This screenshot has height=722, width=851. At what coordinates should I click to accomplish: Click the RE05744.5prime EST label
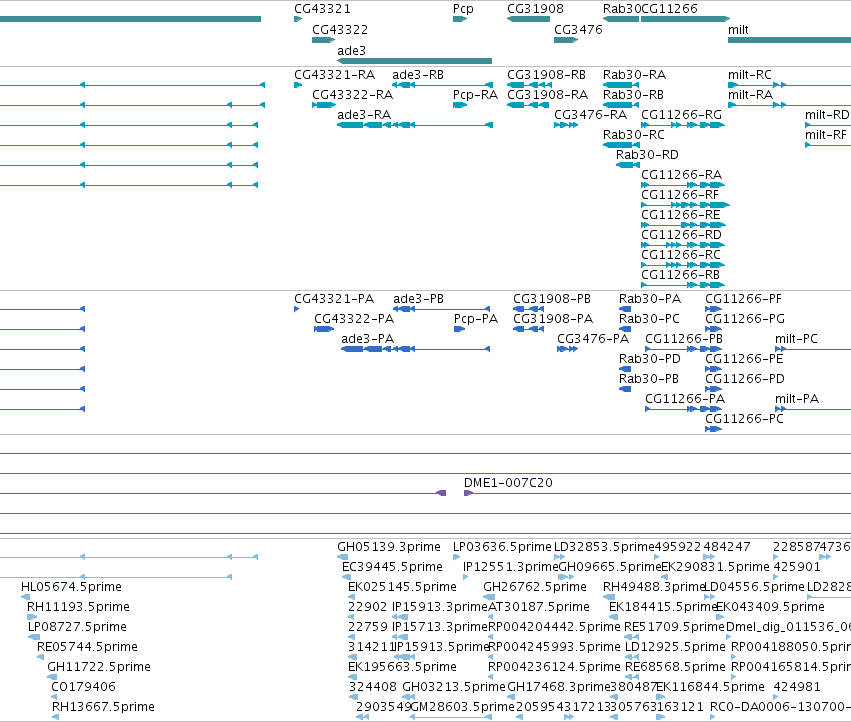[x=87, y=647]
